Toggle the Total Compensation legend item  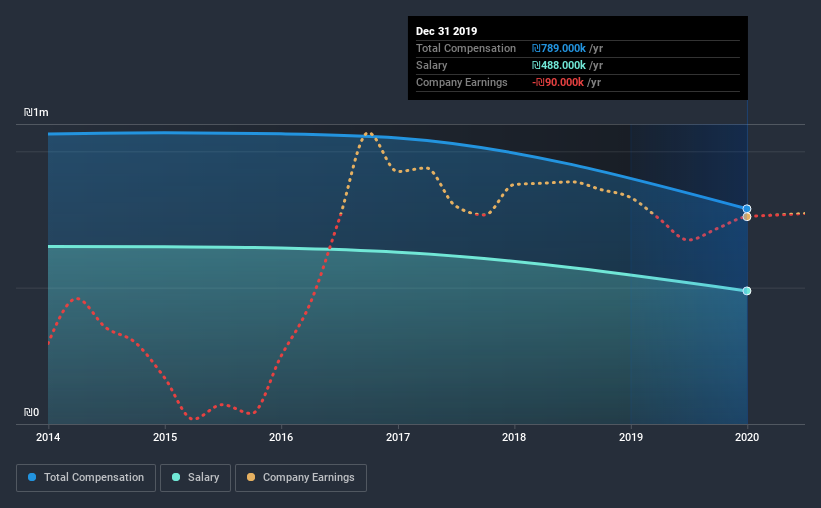click(x=86, y=478)
